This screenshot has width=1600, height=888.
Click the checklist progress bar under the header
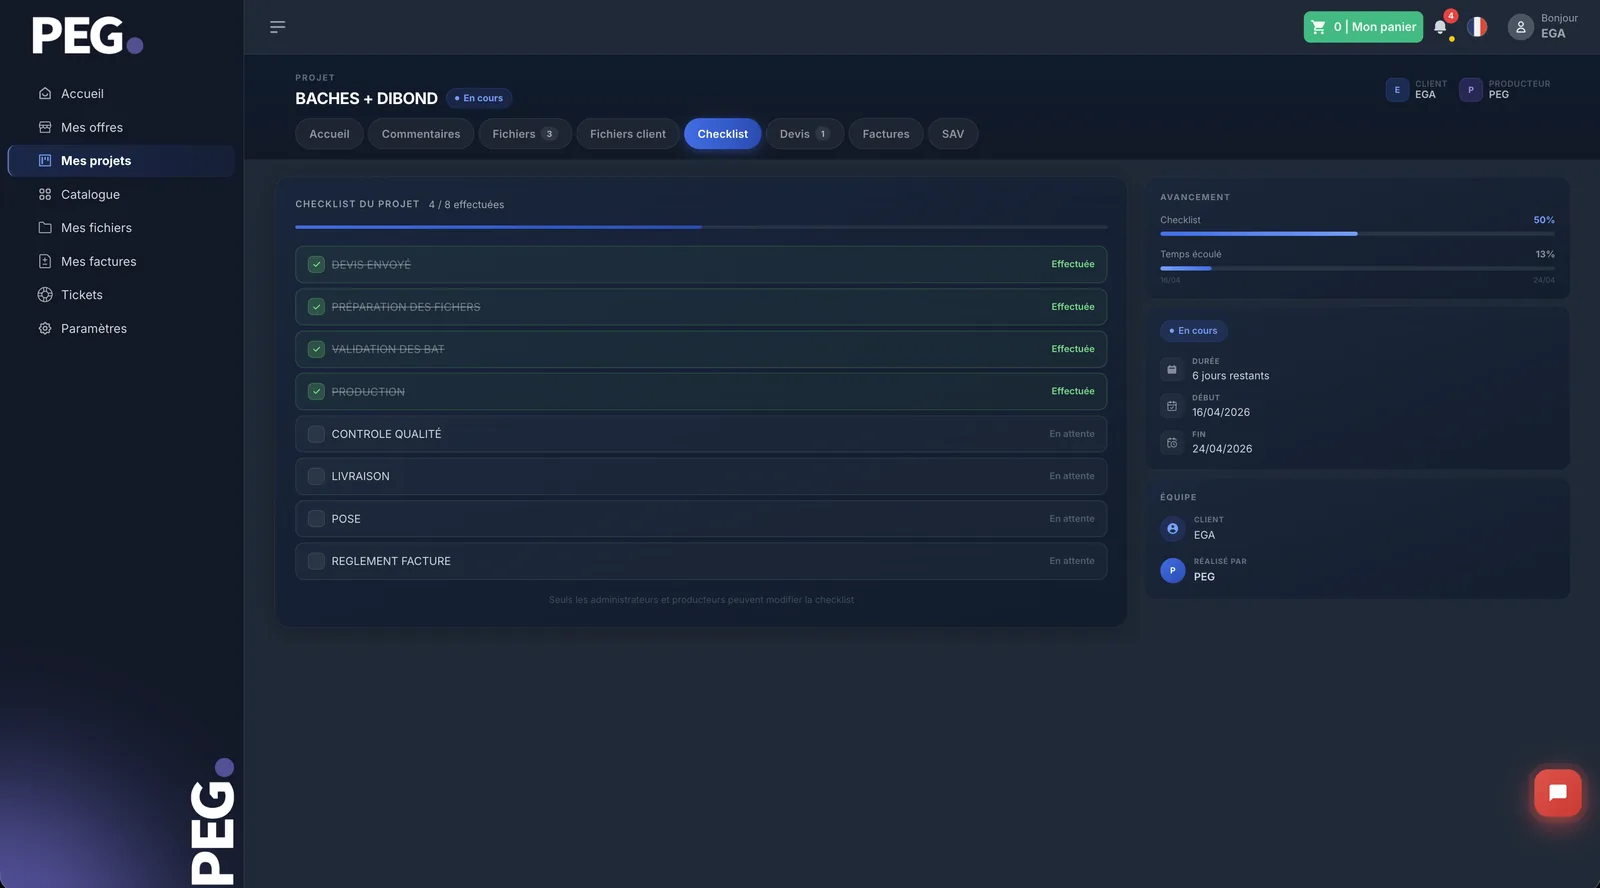pyautogui.click(x=701, y=227)
